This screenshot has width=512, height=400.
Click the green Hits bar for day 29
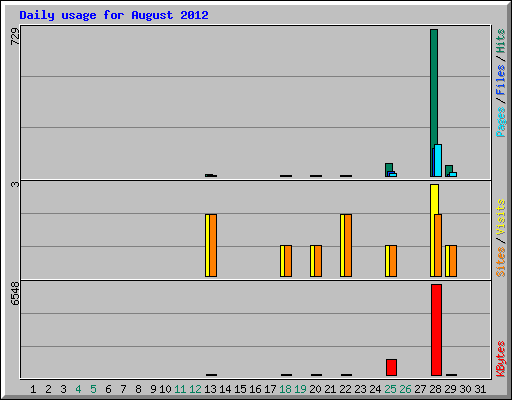point(449,169)
